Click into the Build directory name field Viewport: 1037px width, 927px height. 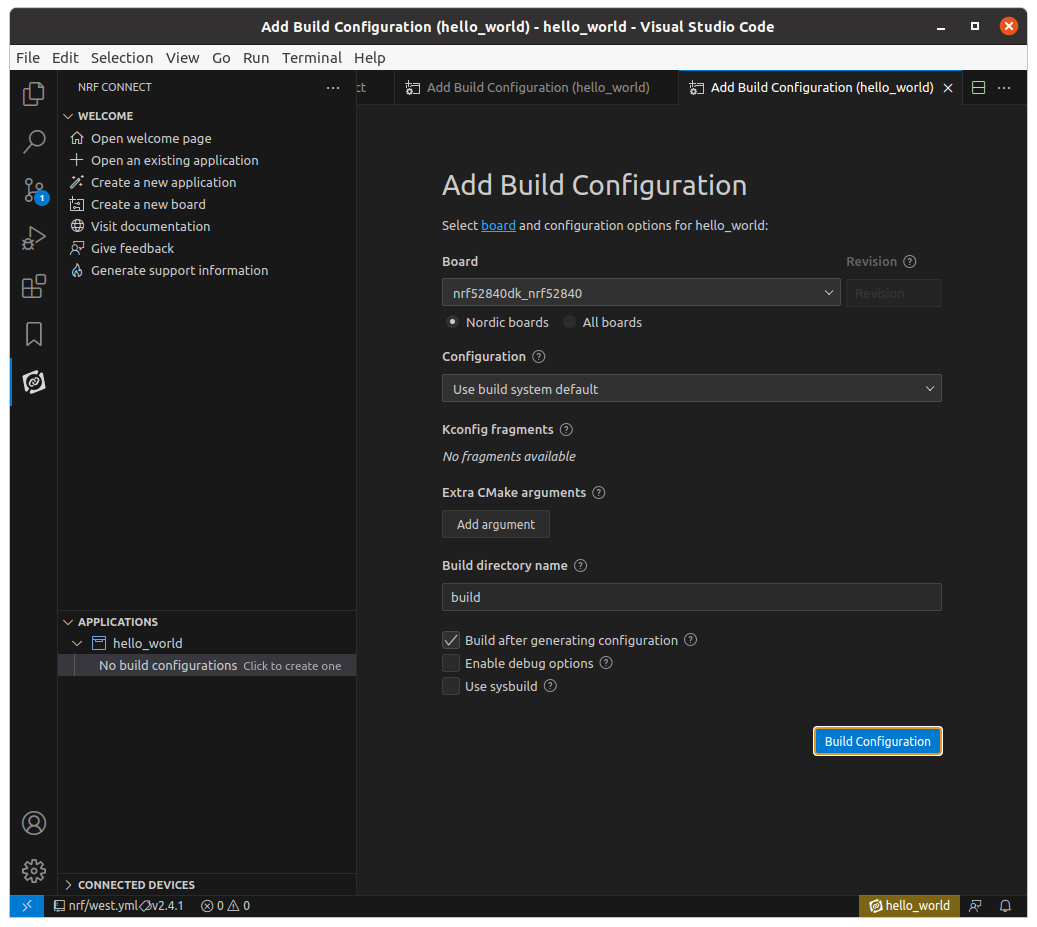pos(692,597)
